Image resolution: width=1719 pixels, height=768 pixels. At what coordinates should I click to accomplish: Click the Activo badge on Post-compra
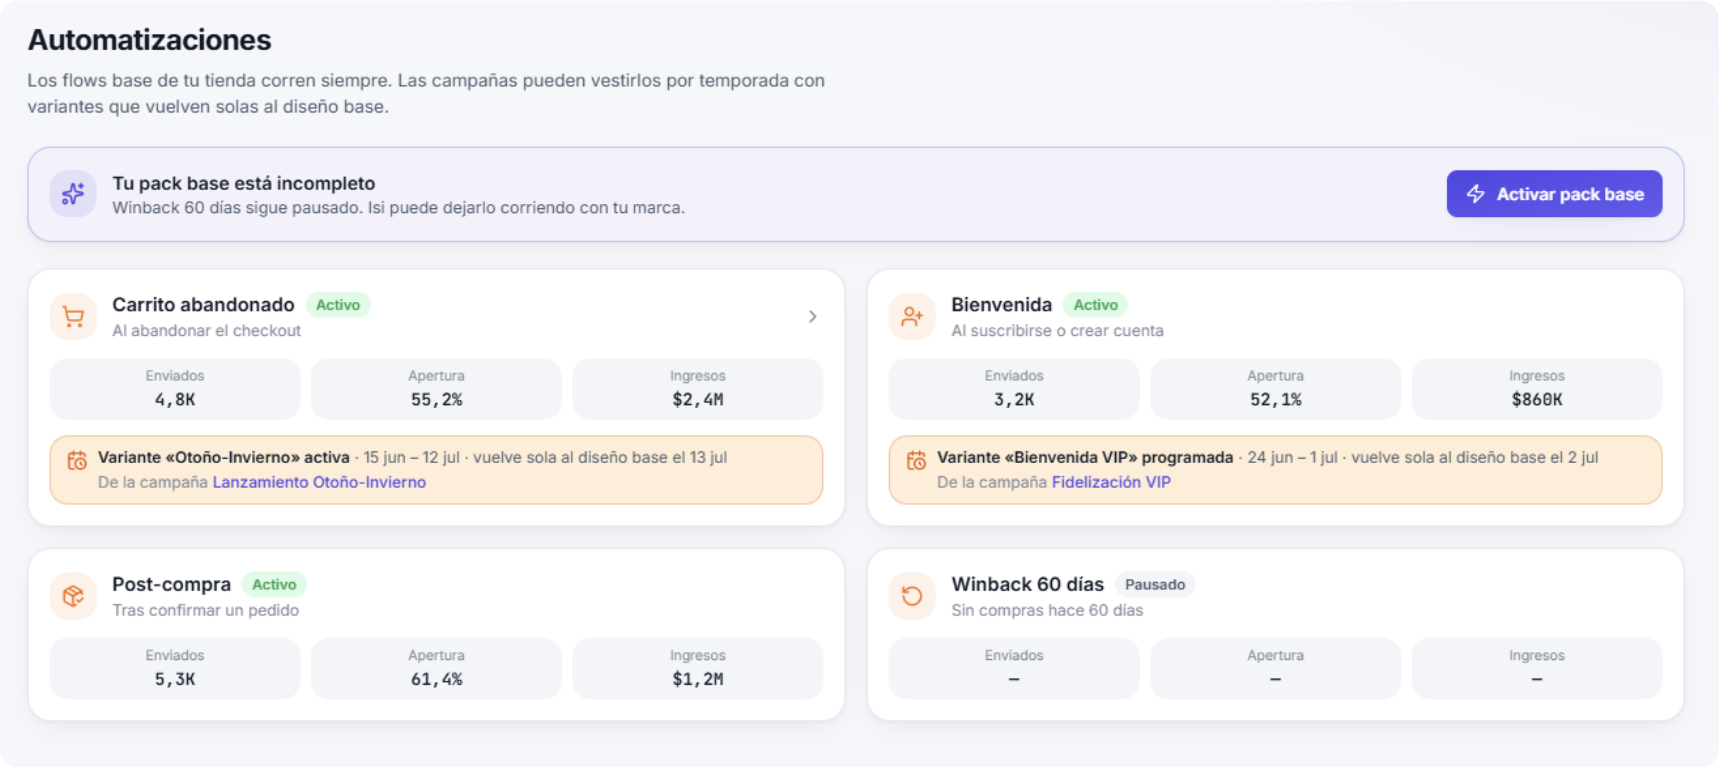tap(274, 584)
